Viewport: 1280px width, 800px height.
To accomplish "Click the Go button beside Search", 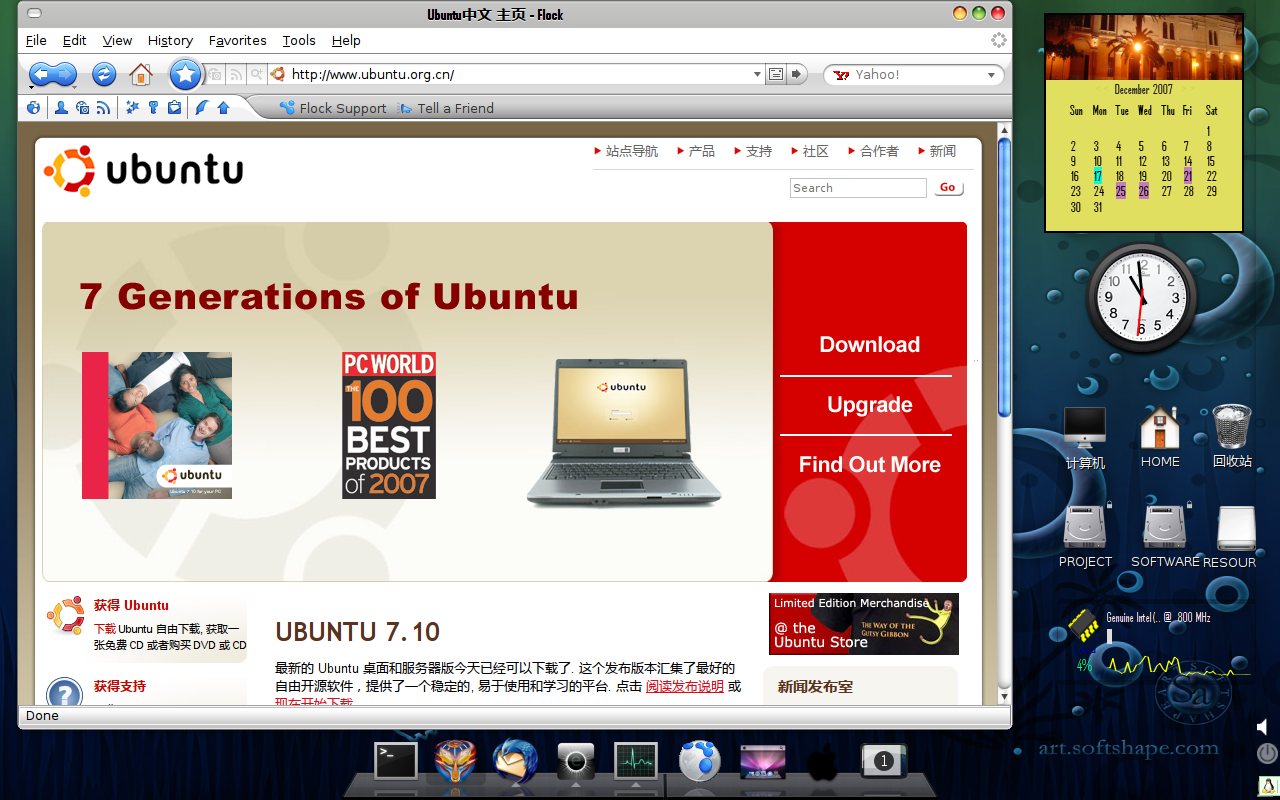I will (x=948, y=187).
